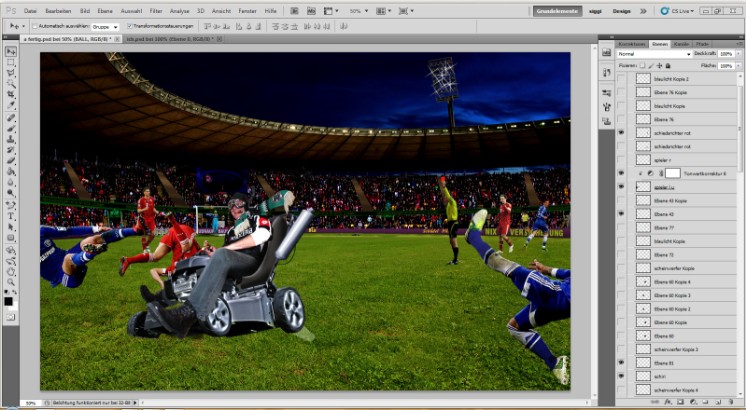
Task: Select the Type tool in the toolbox
Action: (11, 215)
